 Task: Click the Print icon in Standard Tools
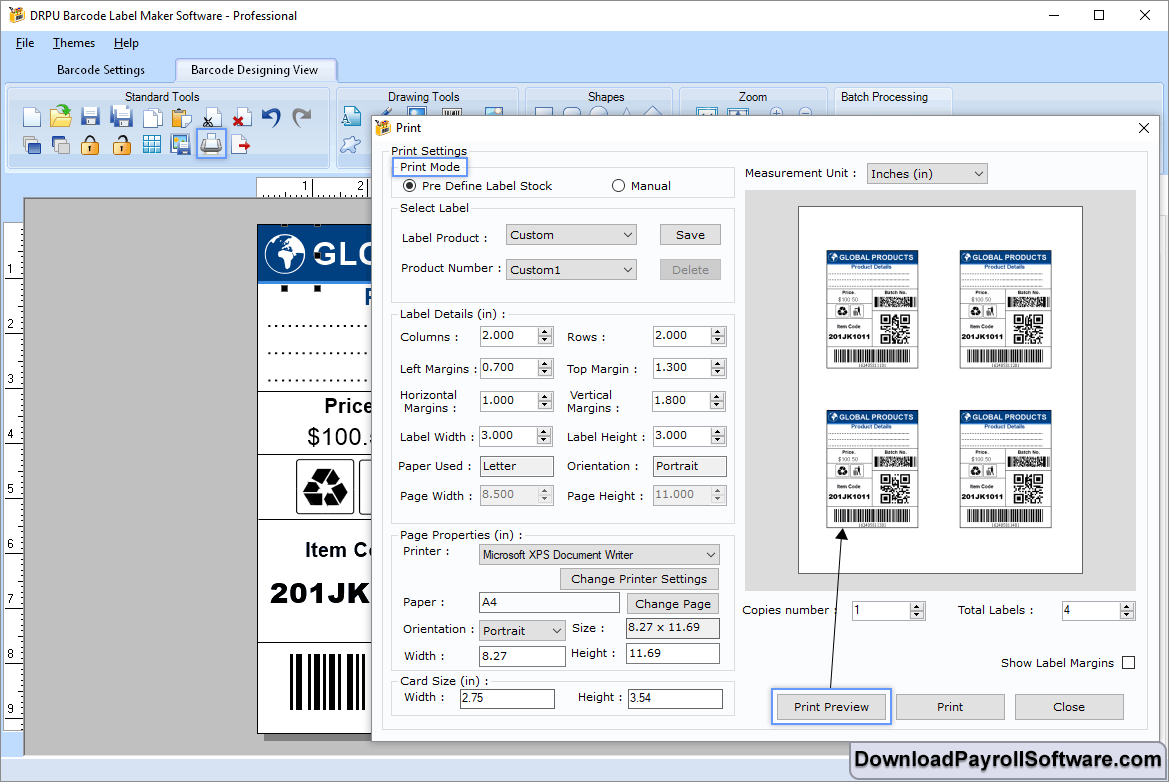(211, 144)
